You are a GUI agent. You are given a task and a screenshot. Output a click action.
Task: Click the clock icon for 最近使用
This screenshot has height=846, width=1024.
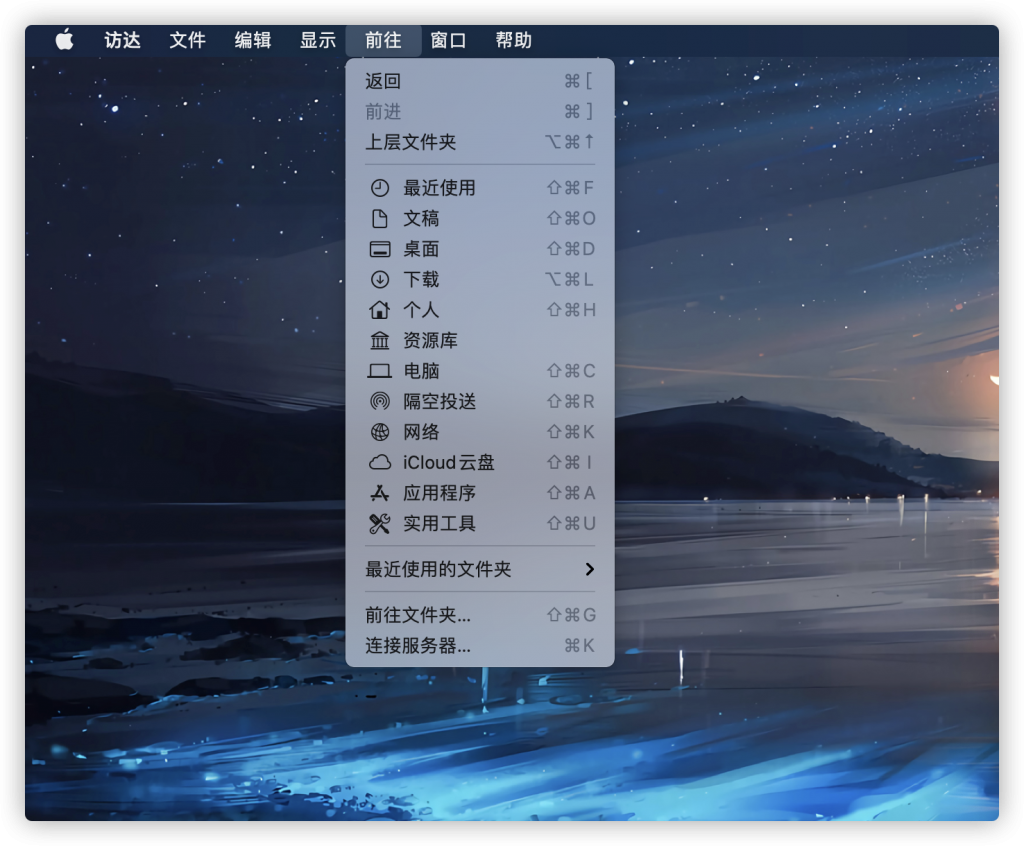[380, 188]
